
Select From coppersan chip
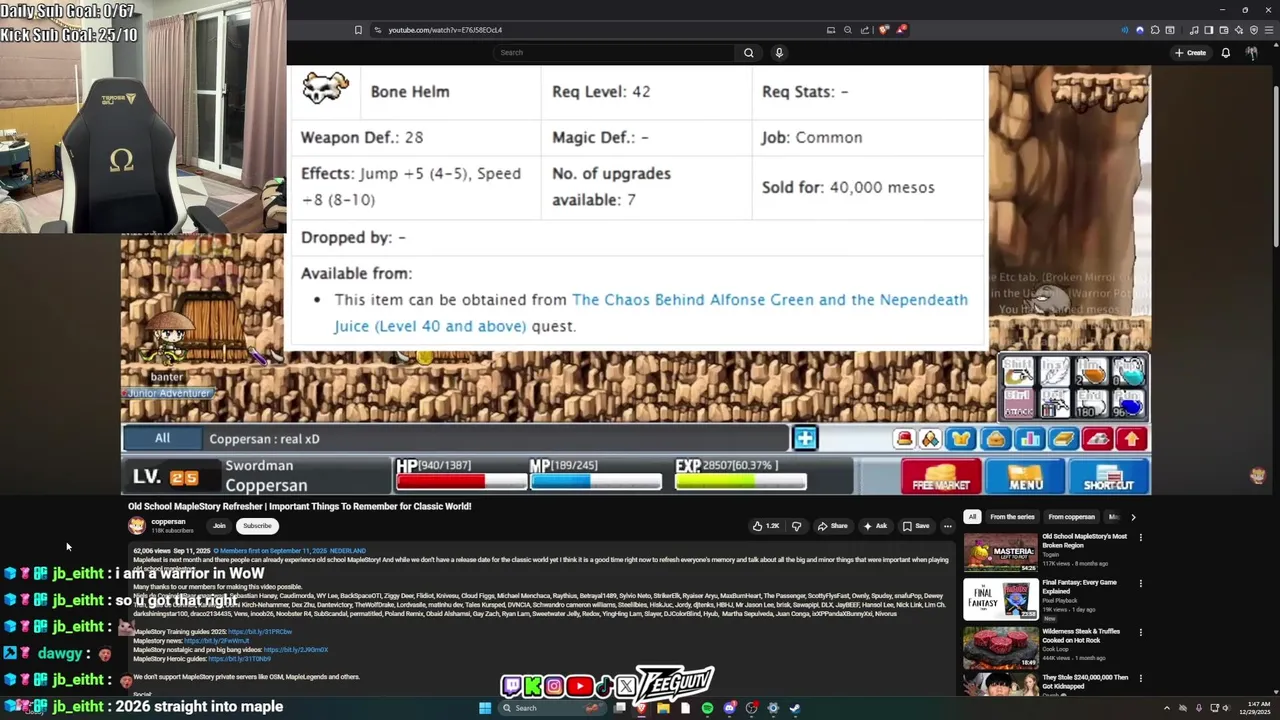coord(1071,517)
